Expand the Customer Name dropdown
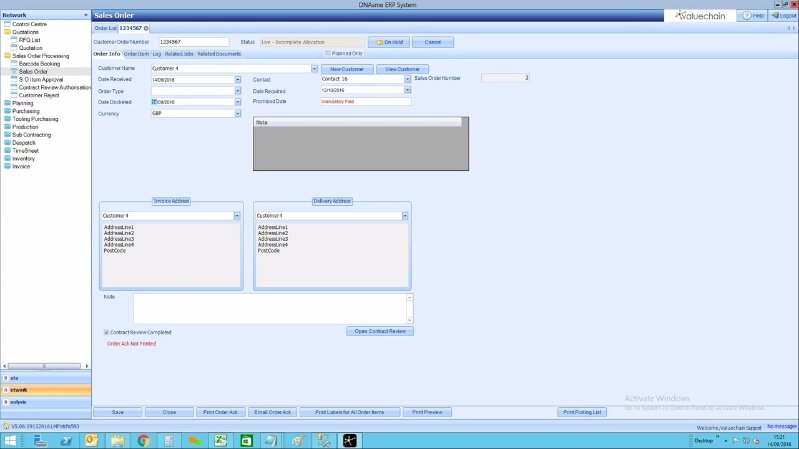This screenshot has width=799, height=449. coord(314,68)
